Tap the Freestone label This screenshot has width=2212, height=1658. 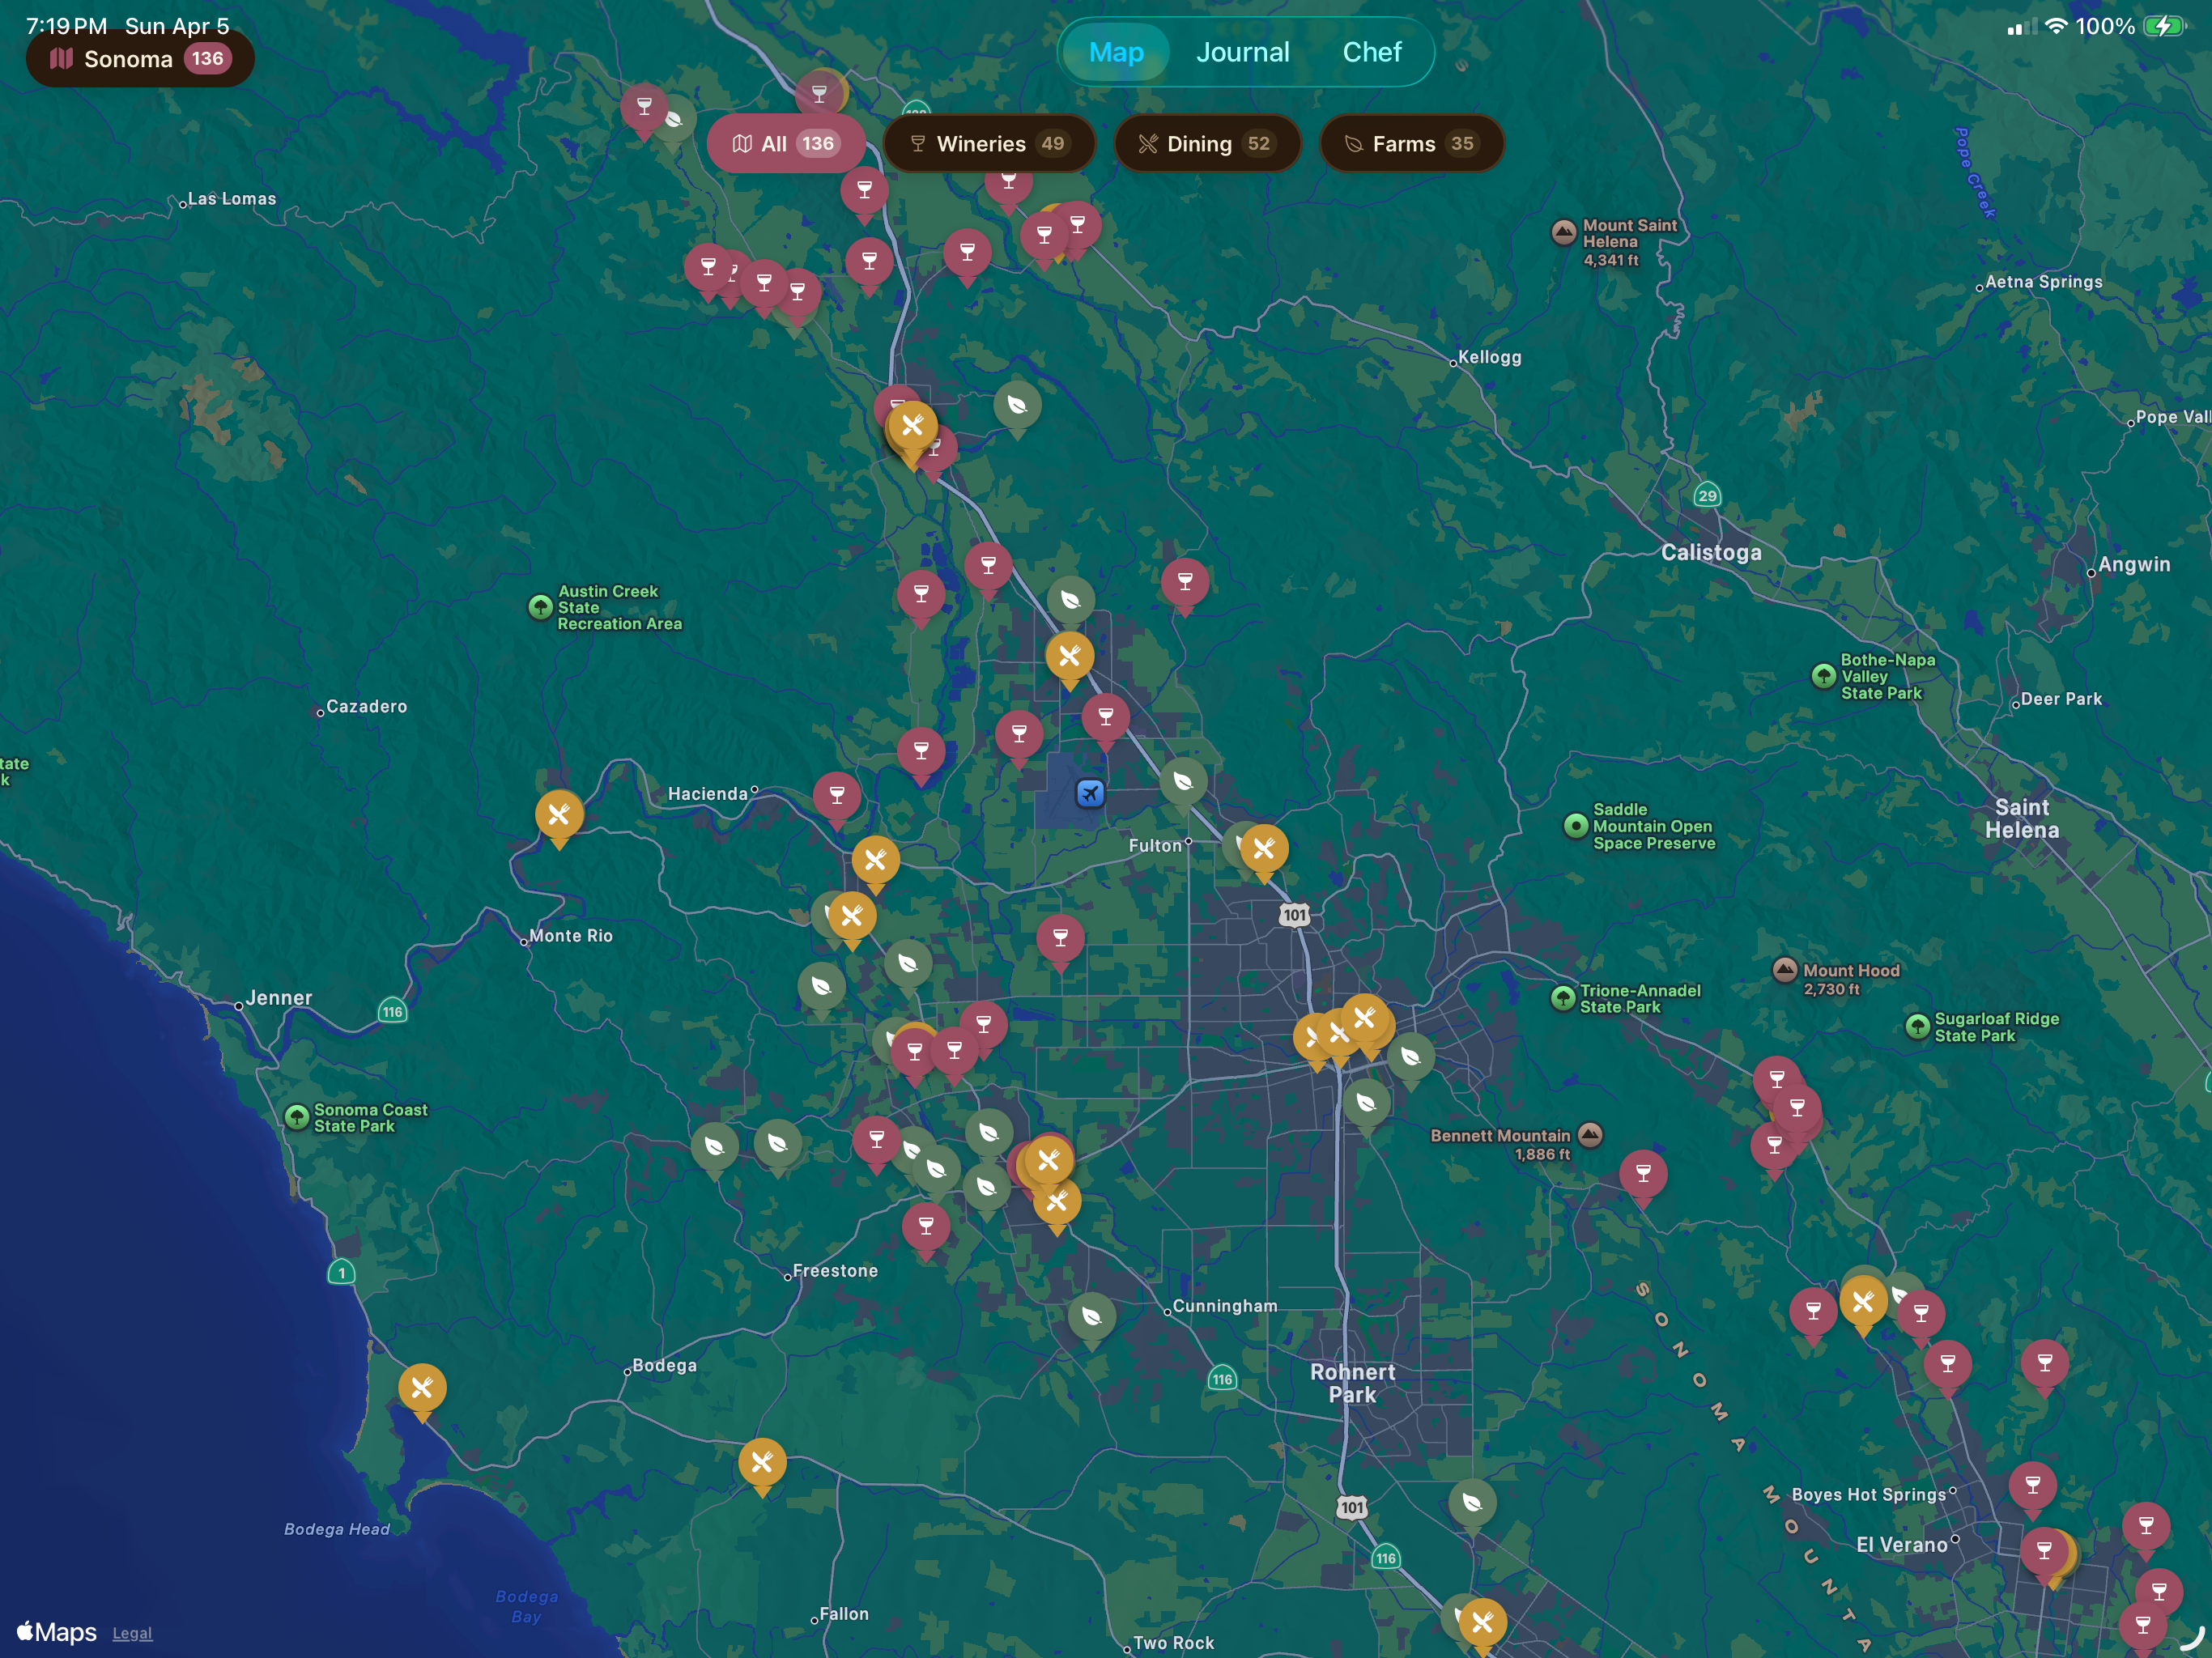coord(835,1271)
